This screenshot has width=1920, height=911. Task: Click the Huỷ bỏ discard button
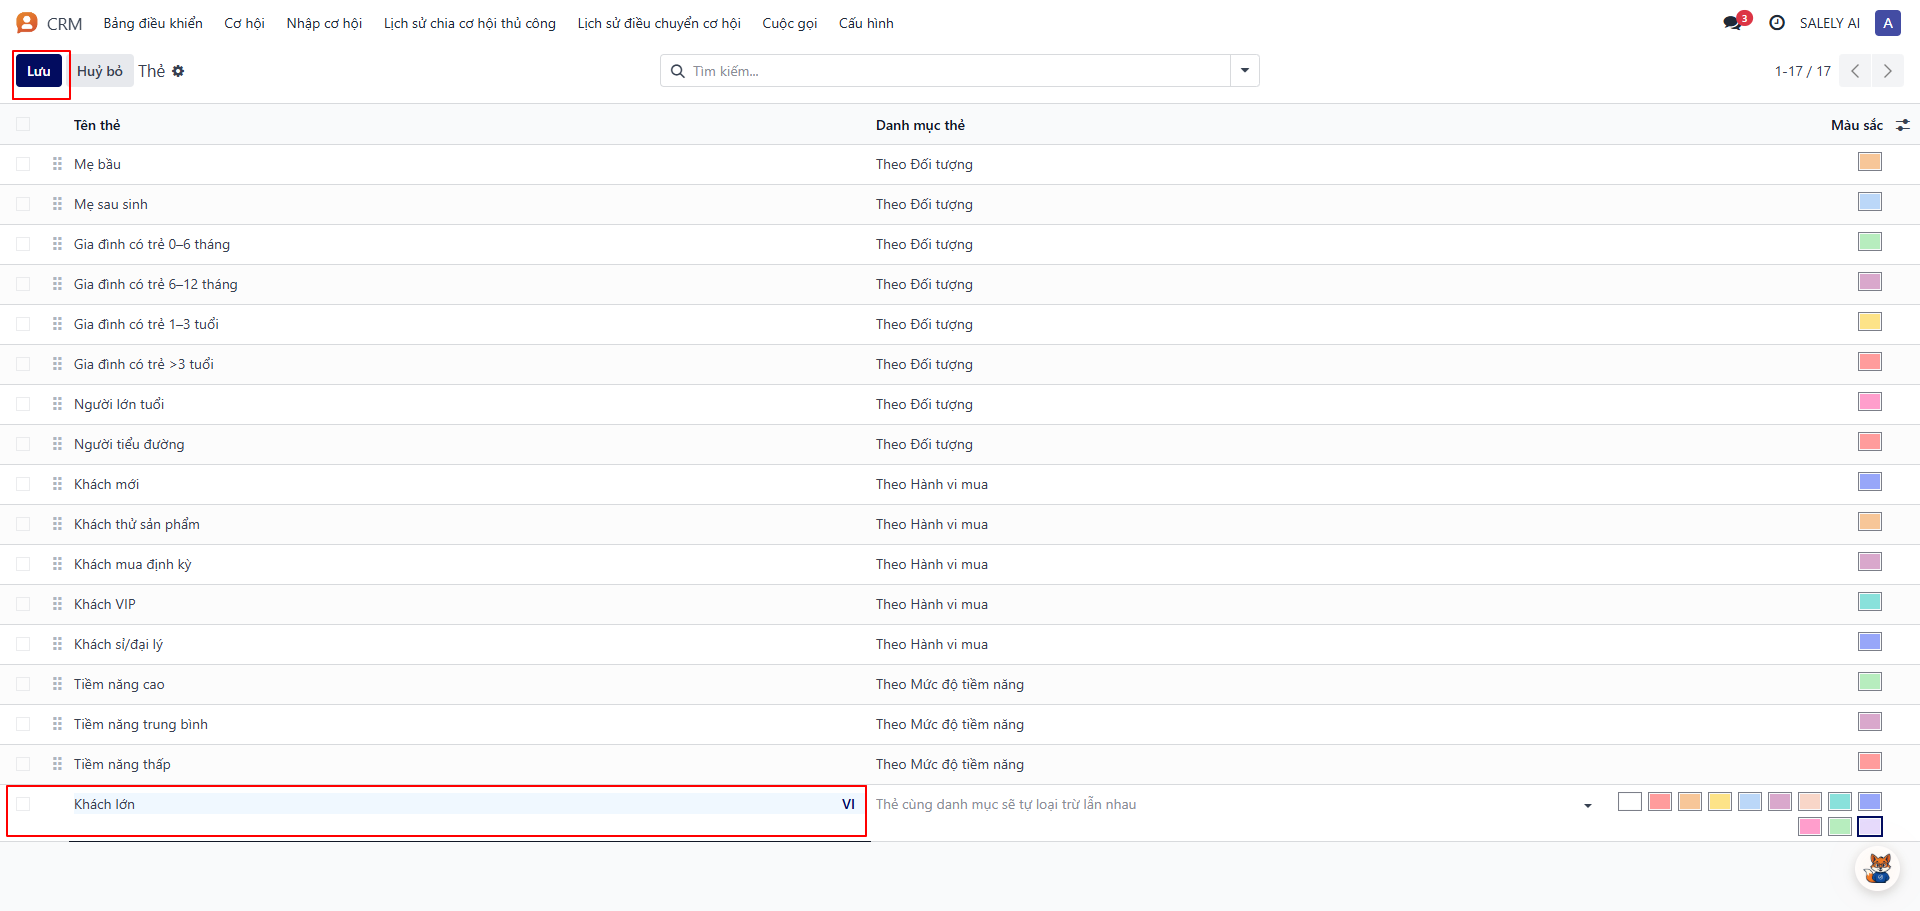point(100,71)
